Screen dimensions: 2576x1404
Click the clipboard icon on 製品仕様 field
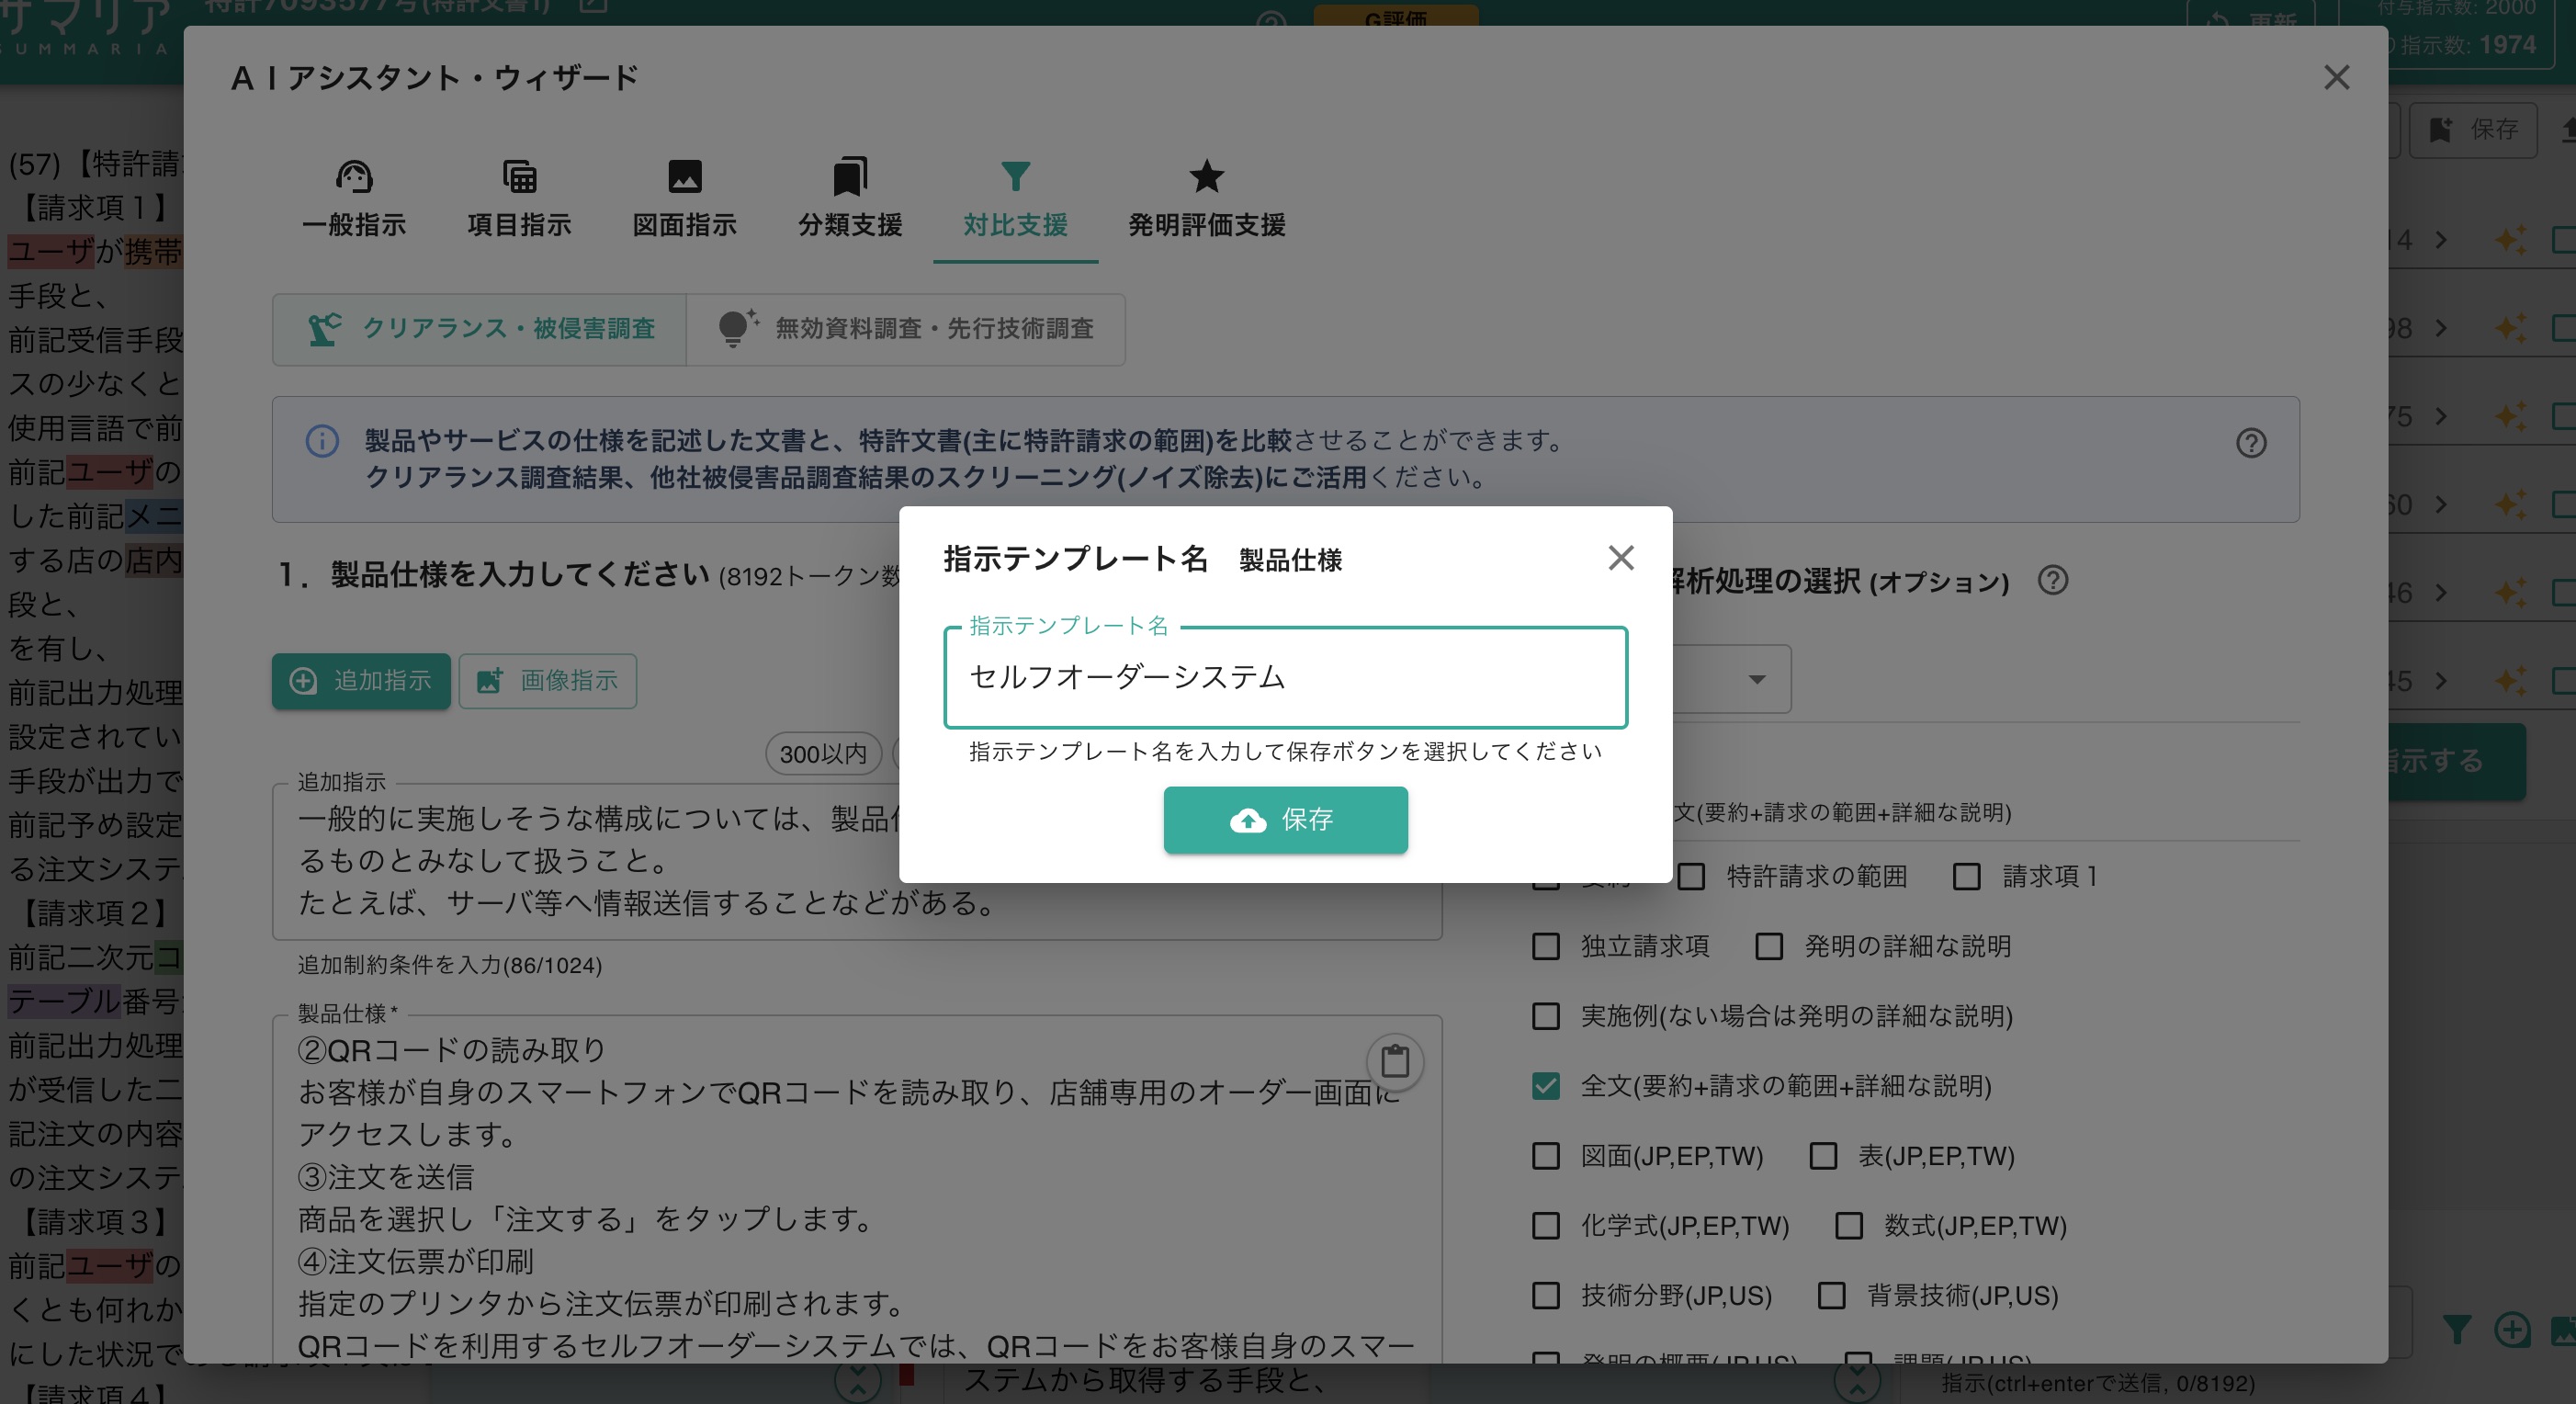[1397, 1063]
